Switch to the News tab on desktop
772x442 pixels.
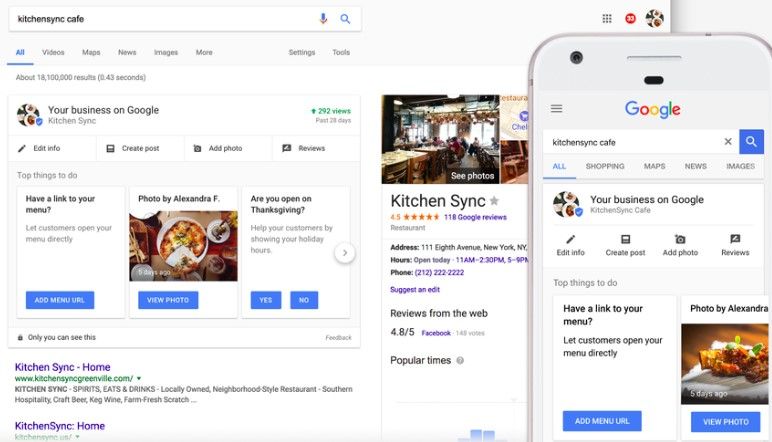(x=127, y=52)
